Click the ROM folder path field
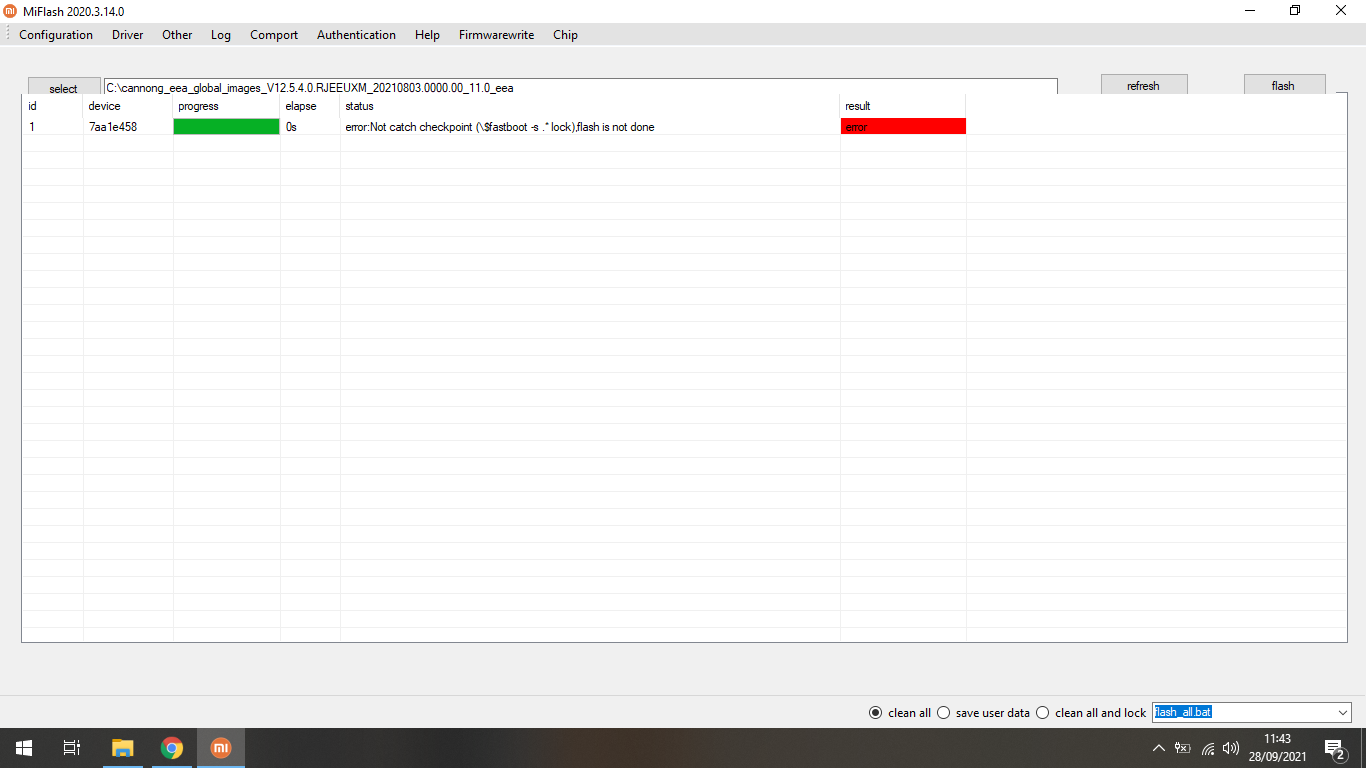Screen dimensions: 1366x768 pos(580,87)
